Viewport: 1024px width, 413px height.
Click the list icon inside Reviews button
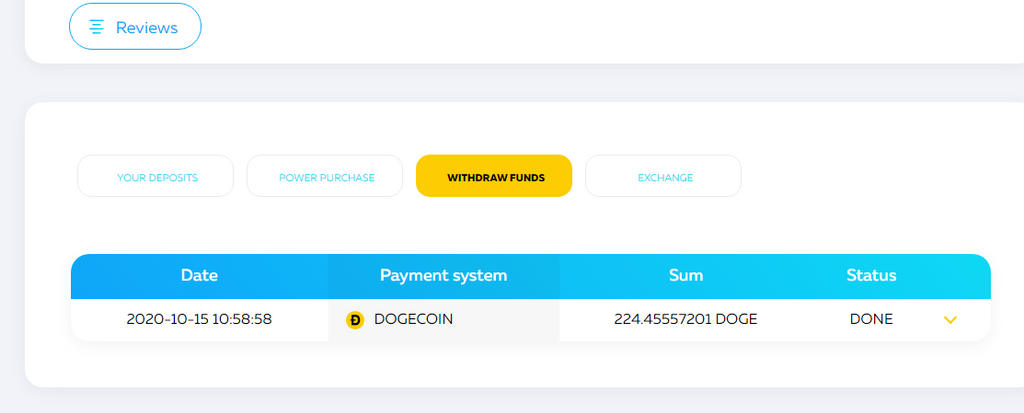pos(97,27)
